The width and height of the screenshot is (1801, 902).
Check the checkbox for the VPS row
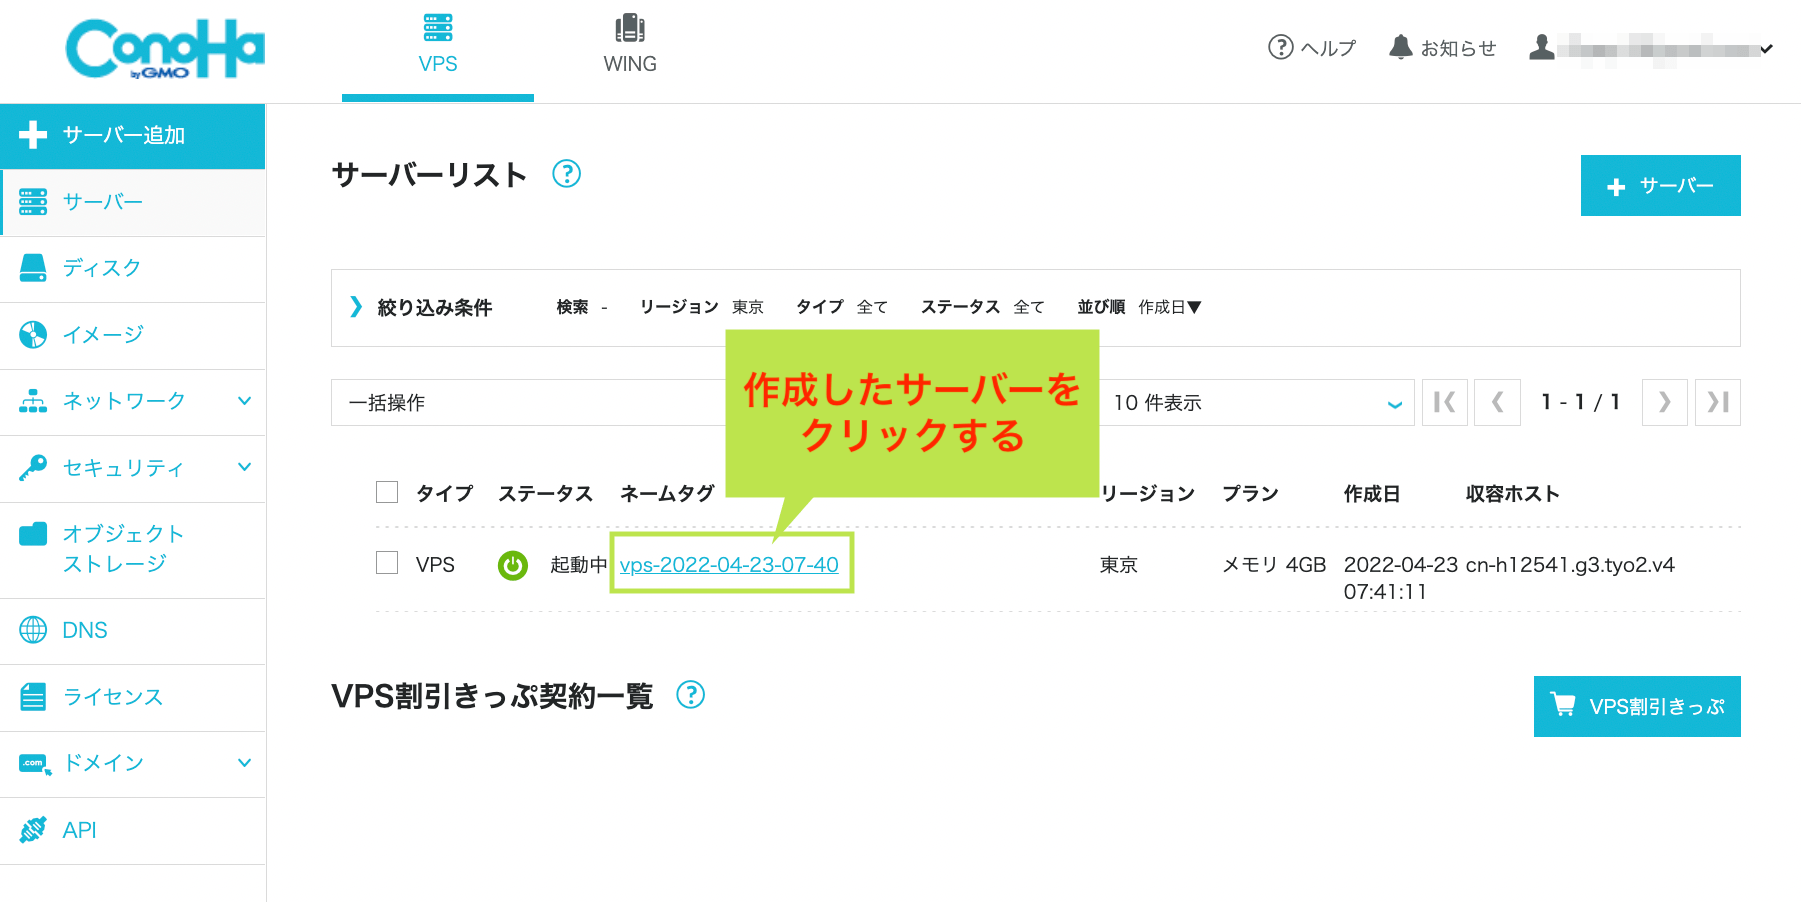pos(387,562)
